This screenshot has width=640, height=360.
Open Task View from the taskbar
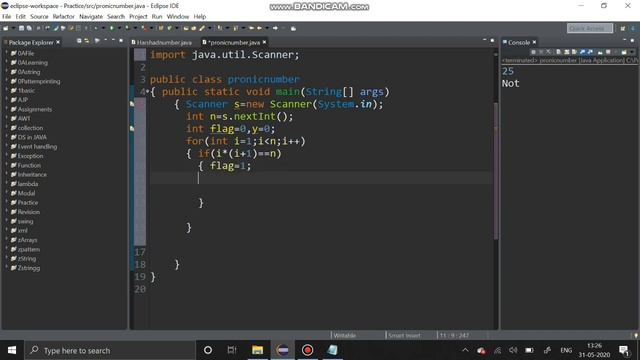(232, 350)
